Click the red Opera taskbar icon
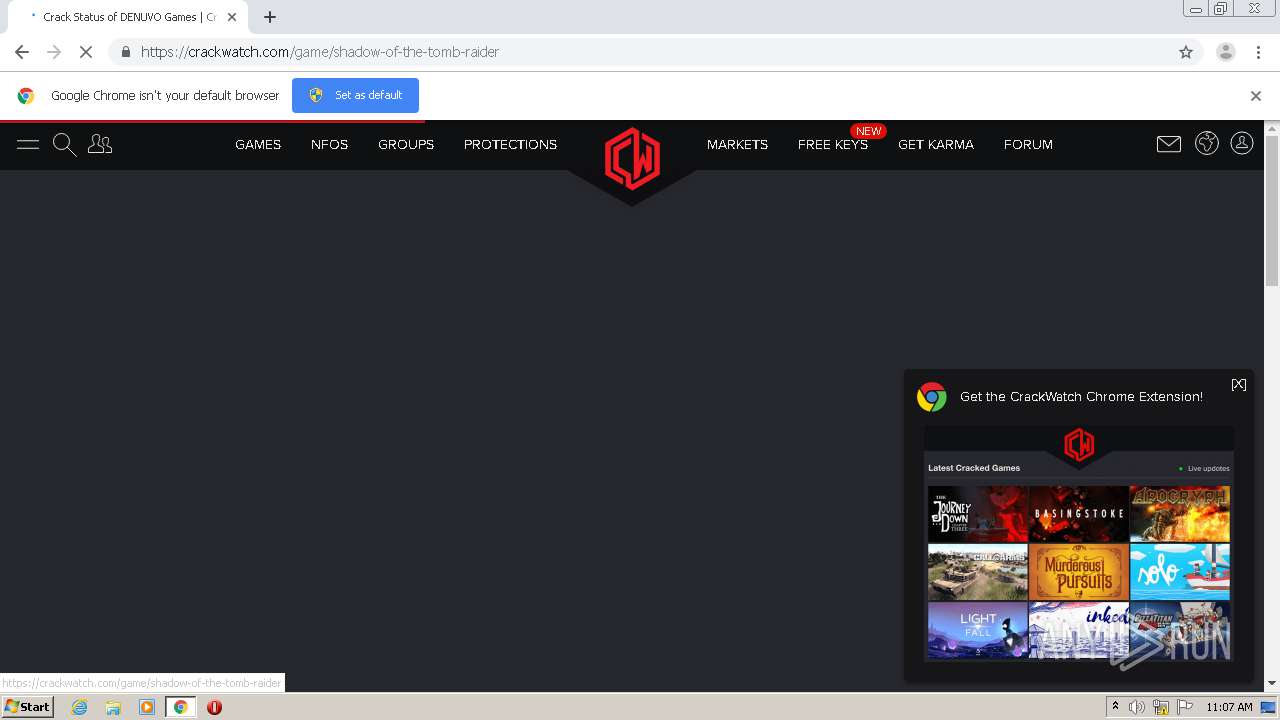Viewport: 1280px width, 720px height. (x=214, y=707)
